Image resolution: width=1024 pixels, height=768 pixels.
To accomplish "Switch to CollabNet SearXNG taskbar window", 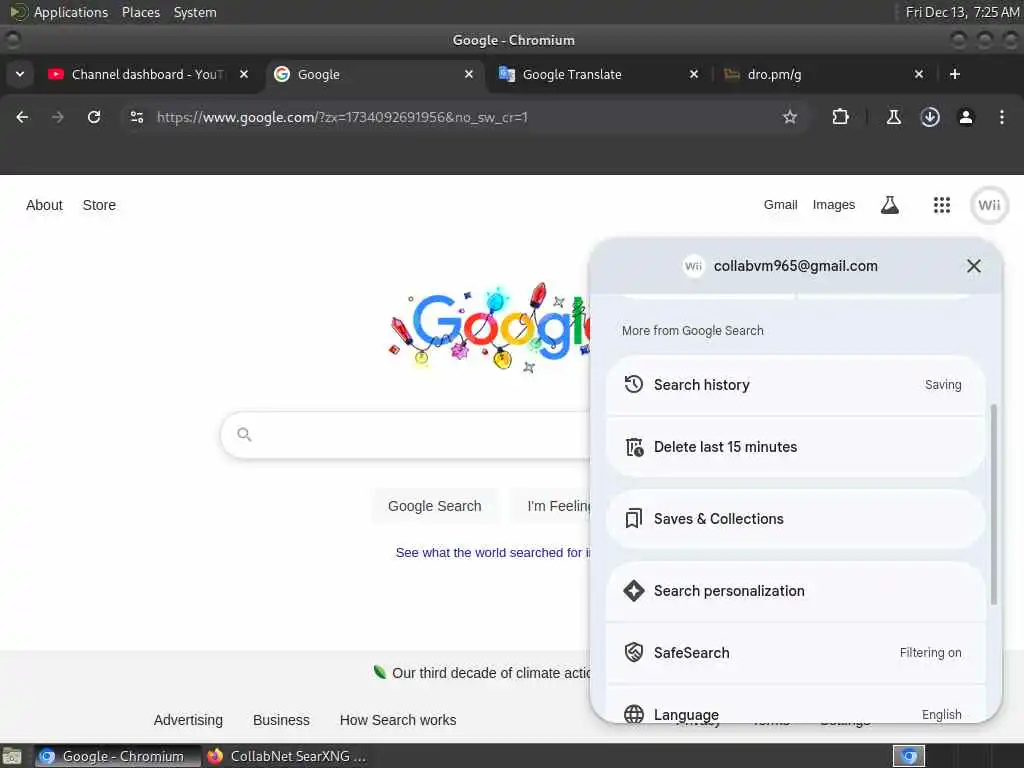I will 287,756.
